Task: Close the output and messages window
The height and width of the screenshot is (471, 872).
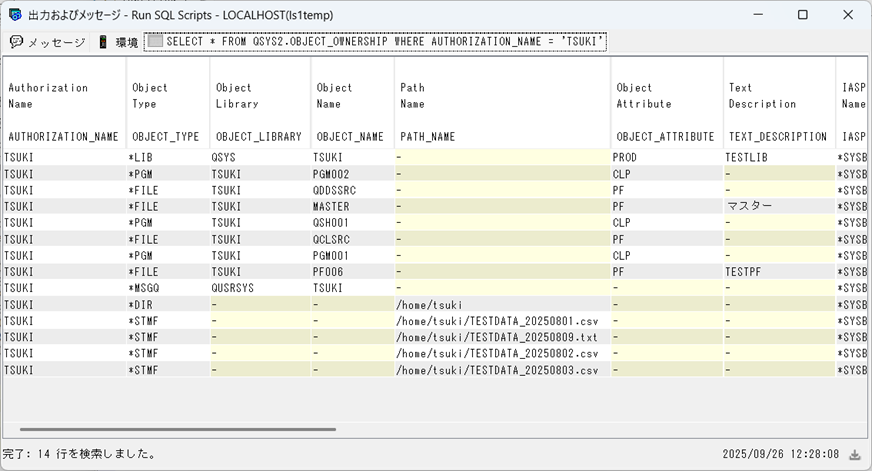Action: (x=848, y=15)
